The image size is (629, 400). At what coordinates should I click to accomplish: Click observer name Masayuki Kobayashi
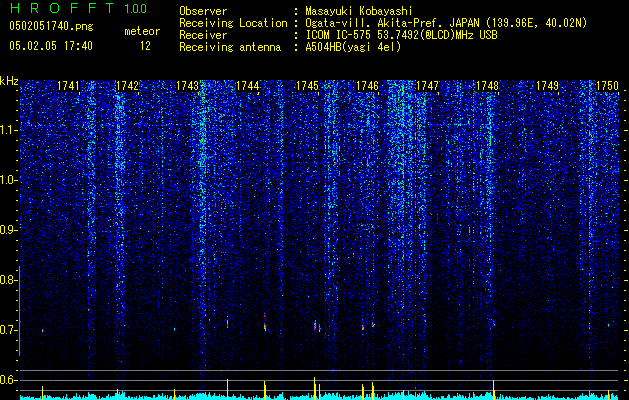(359, 11)
